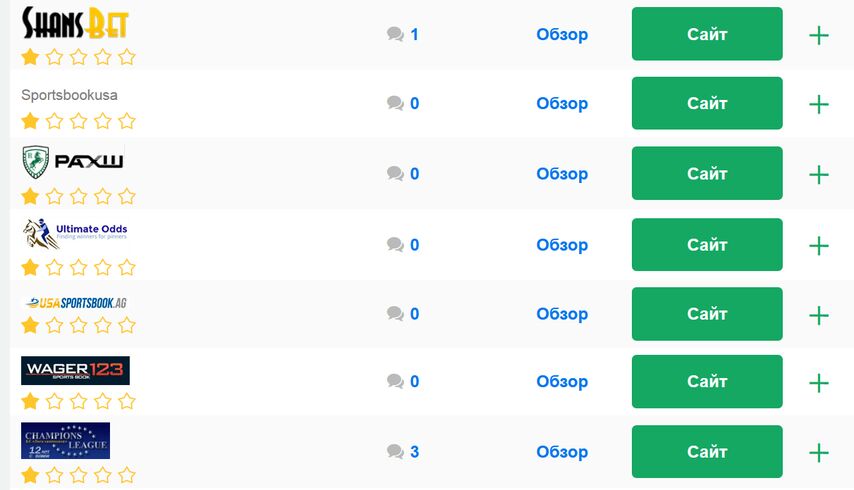Click the comments bubble in the Champions League row
This screenshot has height=490, width=854.
(x=395, y=451)
